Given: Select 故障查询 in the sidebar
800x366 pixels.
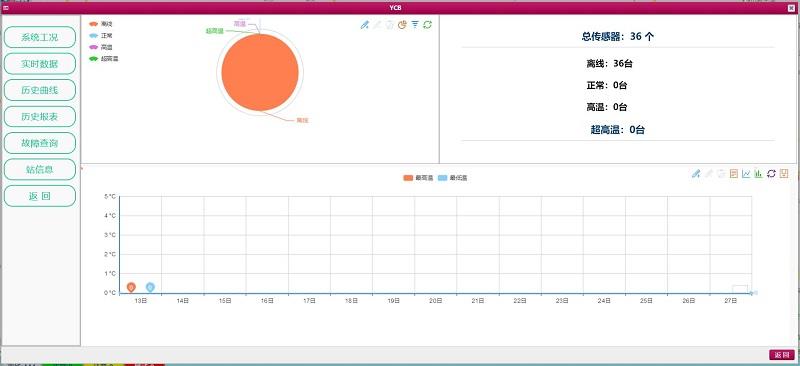Looking at the screenshot, I should (x=40, y=143).
